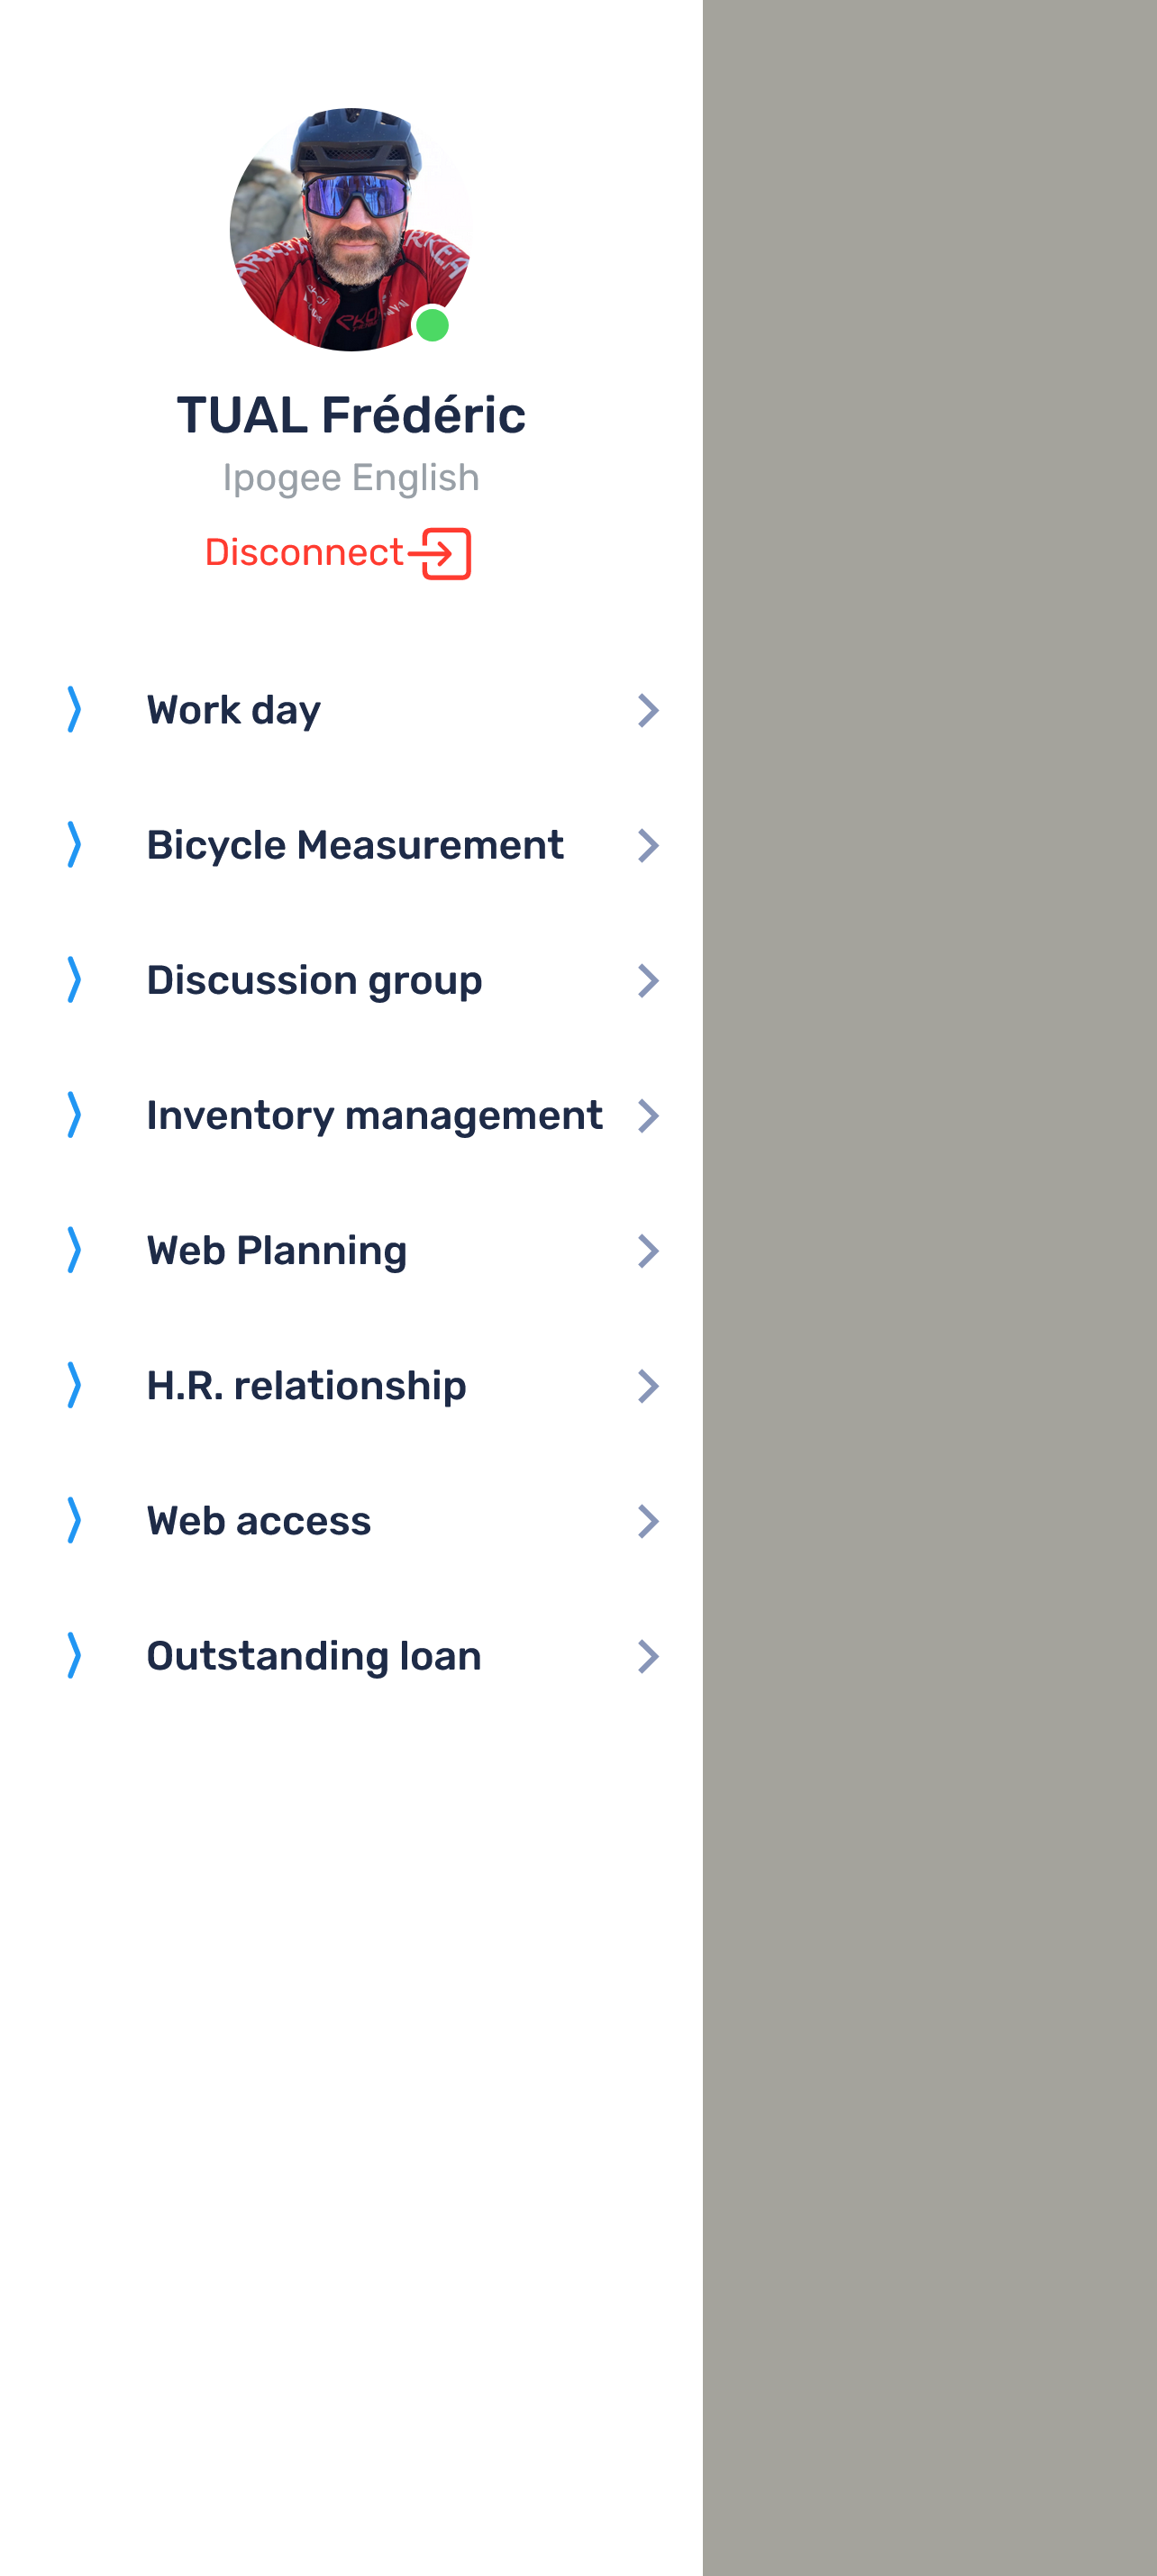Click the blue marker beside Bicycle Measurement

coord(74,845)
